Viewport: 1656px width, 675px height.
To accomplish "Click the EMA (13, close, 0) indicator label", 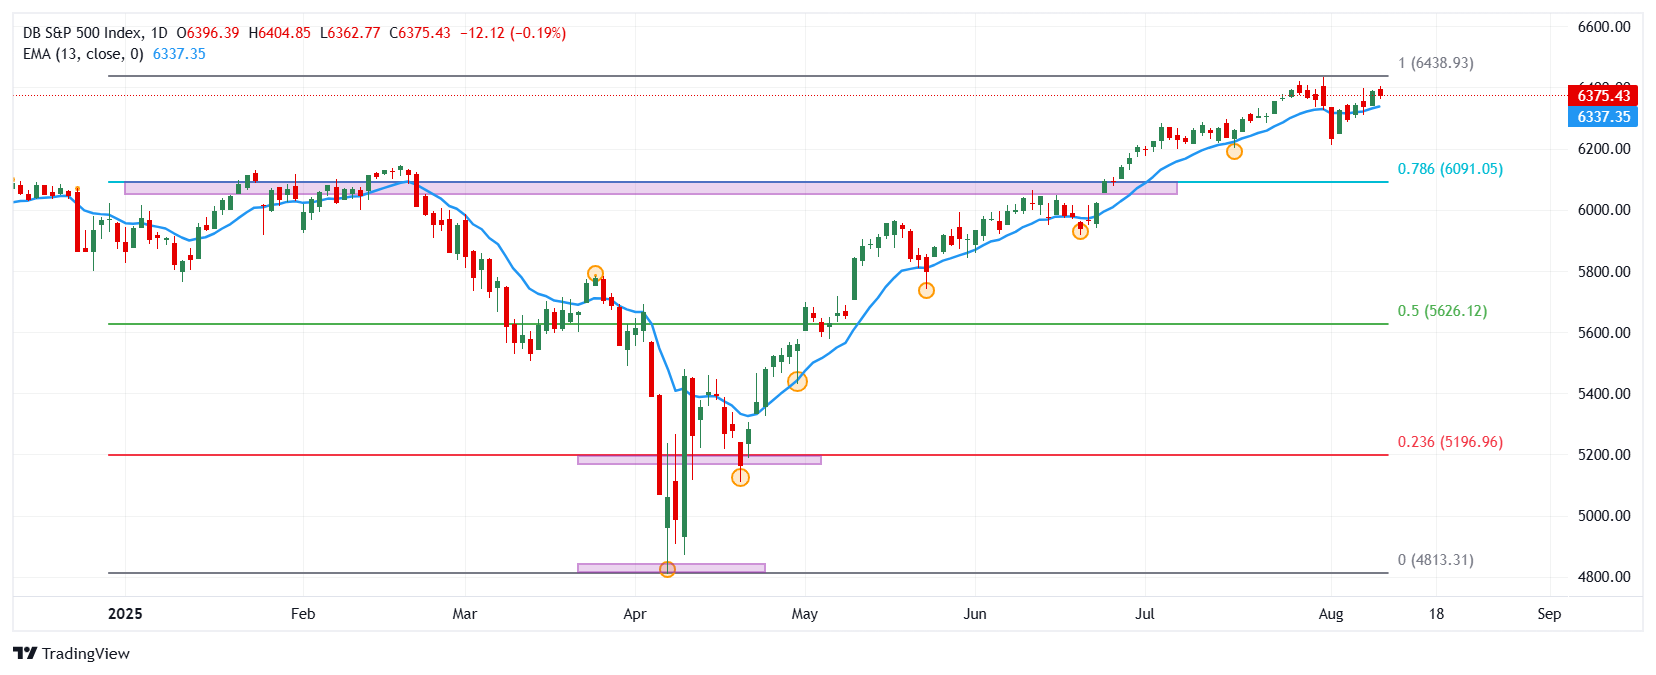I will [83, 54].
